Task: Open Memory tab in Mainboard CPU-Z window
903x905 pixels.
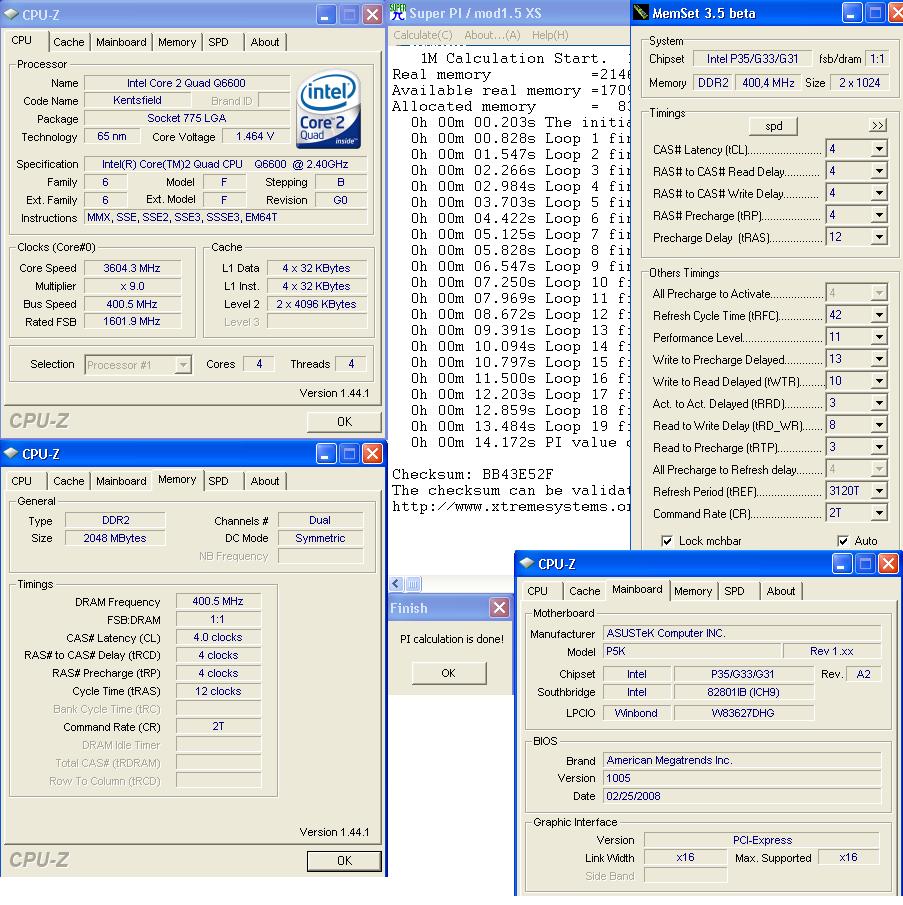Action: 692,591
